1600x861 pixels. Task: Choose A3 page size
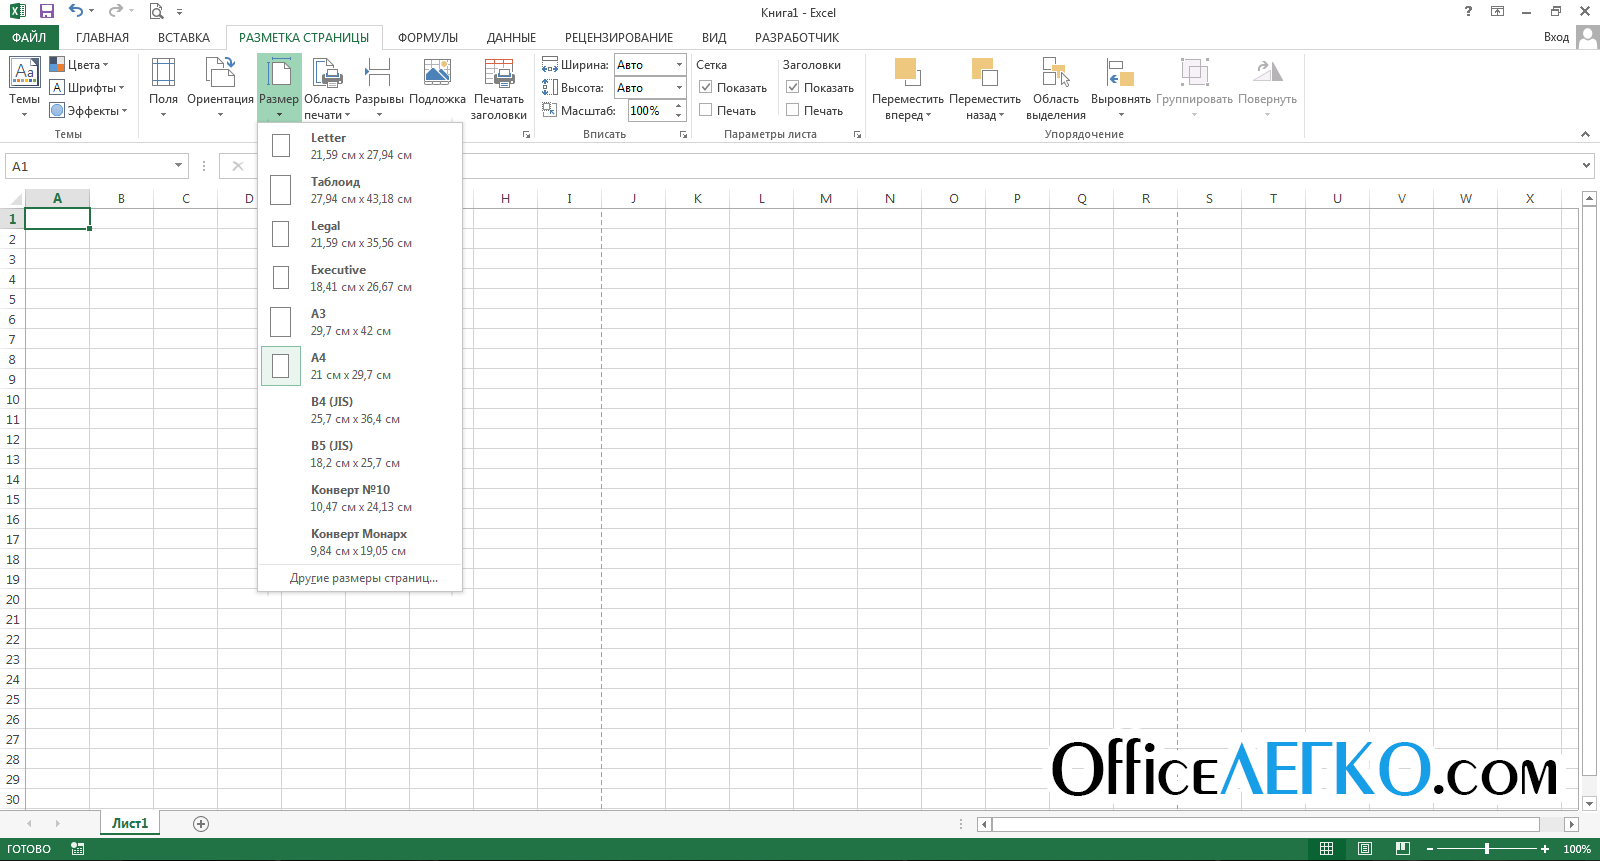[360, 322]
